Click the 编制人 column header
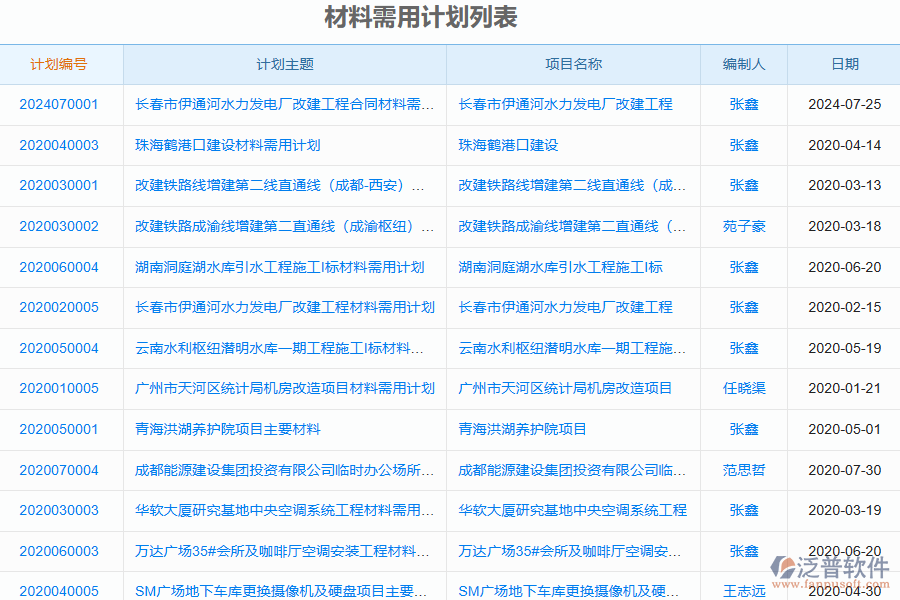 [743, 63]
